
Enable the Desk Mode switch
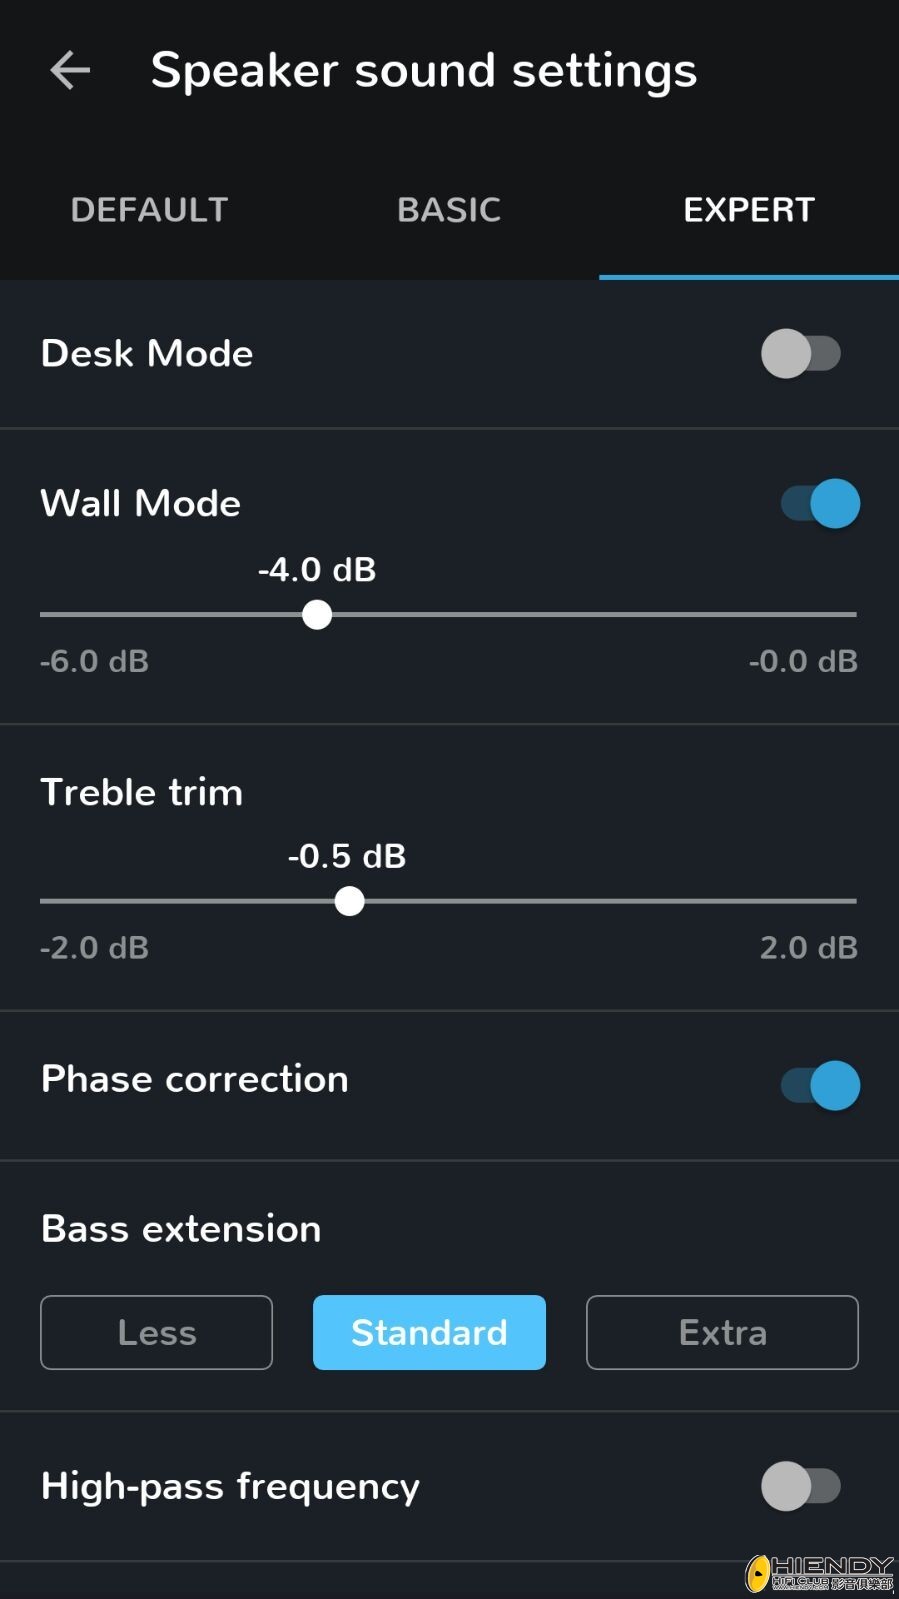[801, 353]
